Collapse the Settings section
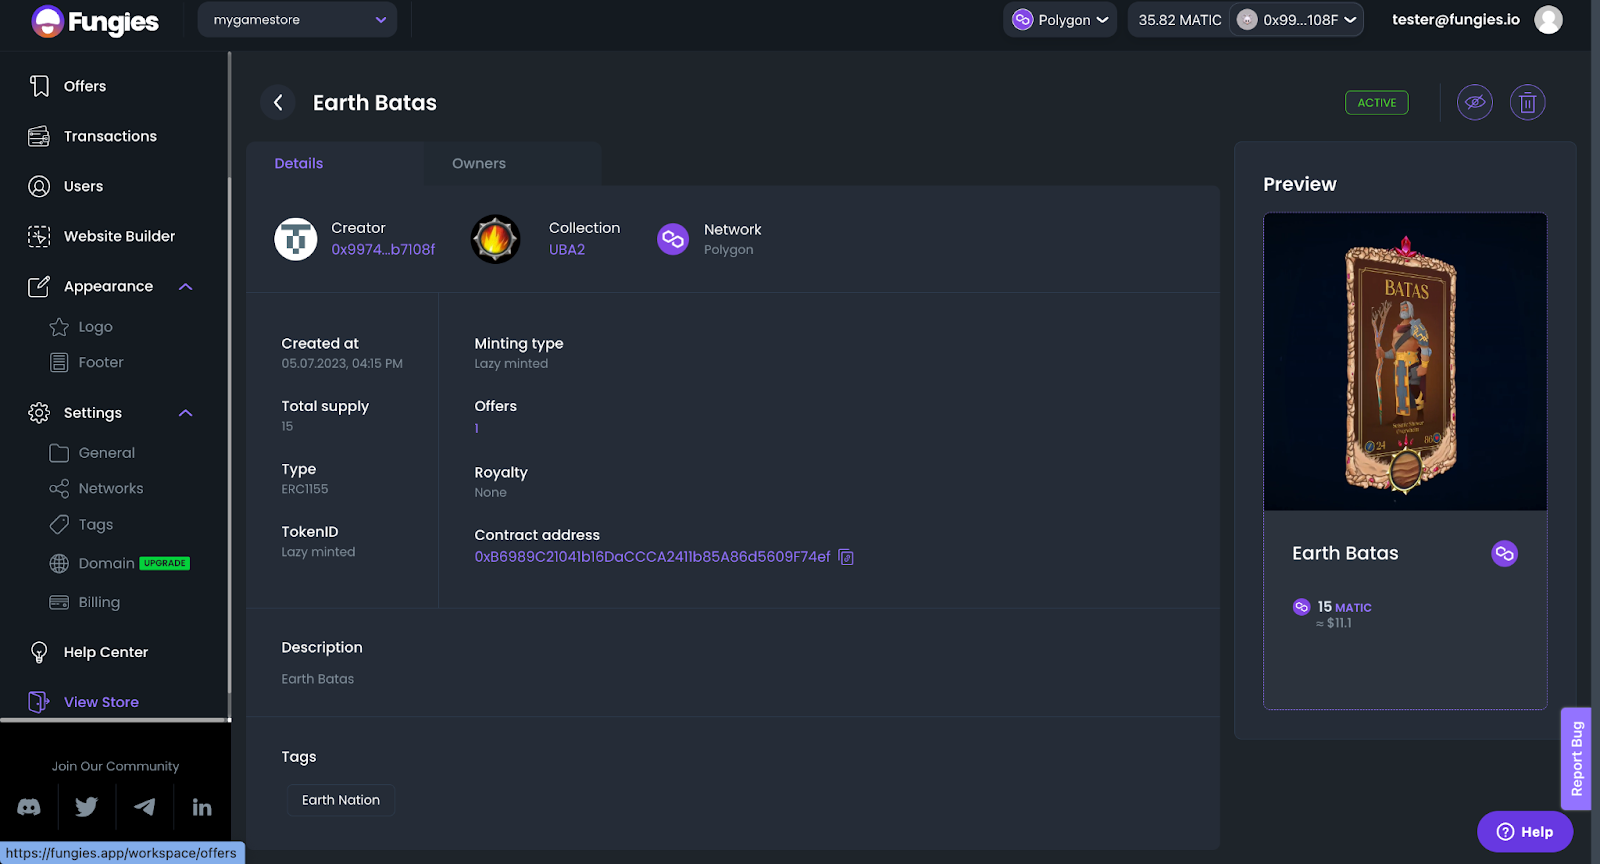1600x864 pixels. (x=185, y=413)
